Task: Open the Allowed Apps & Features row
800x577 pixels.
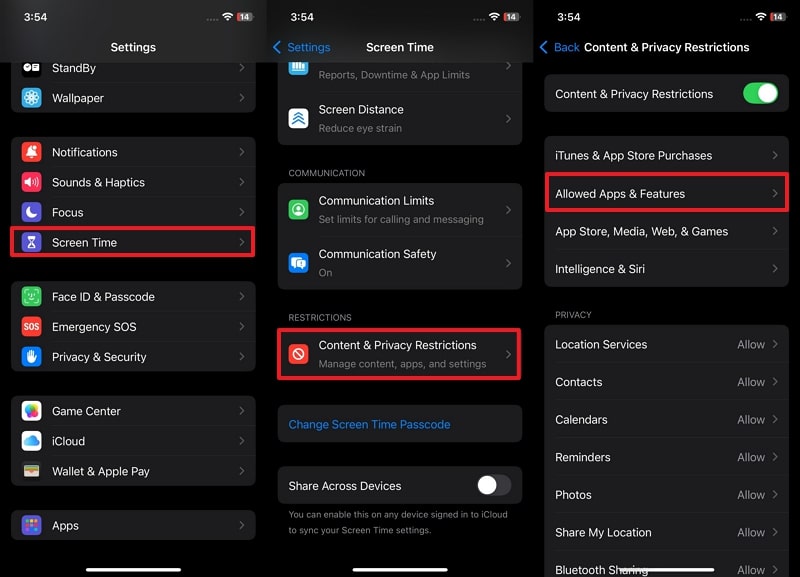Action: (666, 193)
